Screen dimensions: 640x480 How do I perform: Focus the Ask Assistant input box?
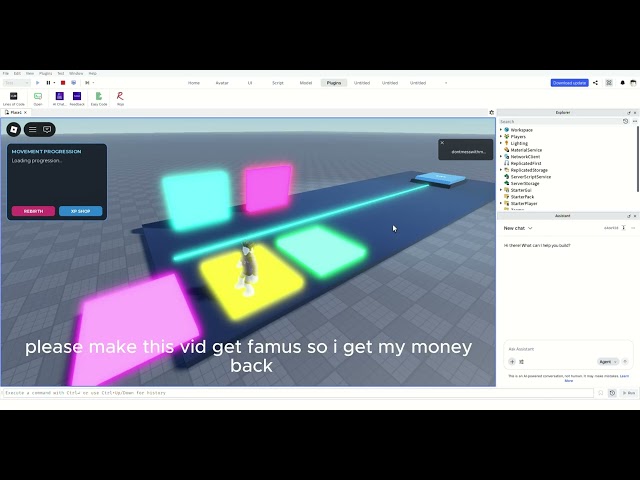(x=567, y=349)
